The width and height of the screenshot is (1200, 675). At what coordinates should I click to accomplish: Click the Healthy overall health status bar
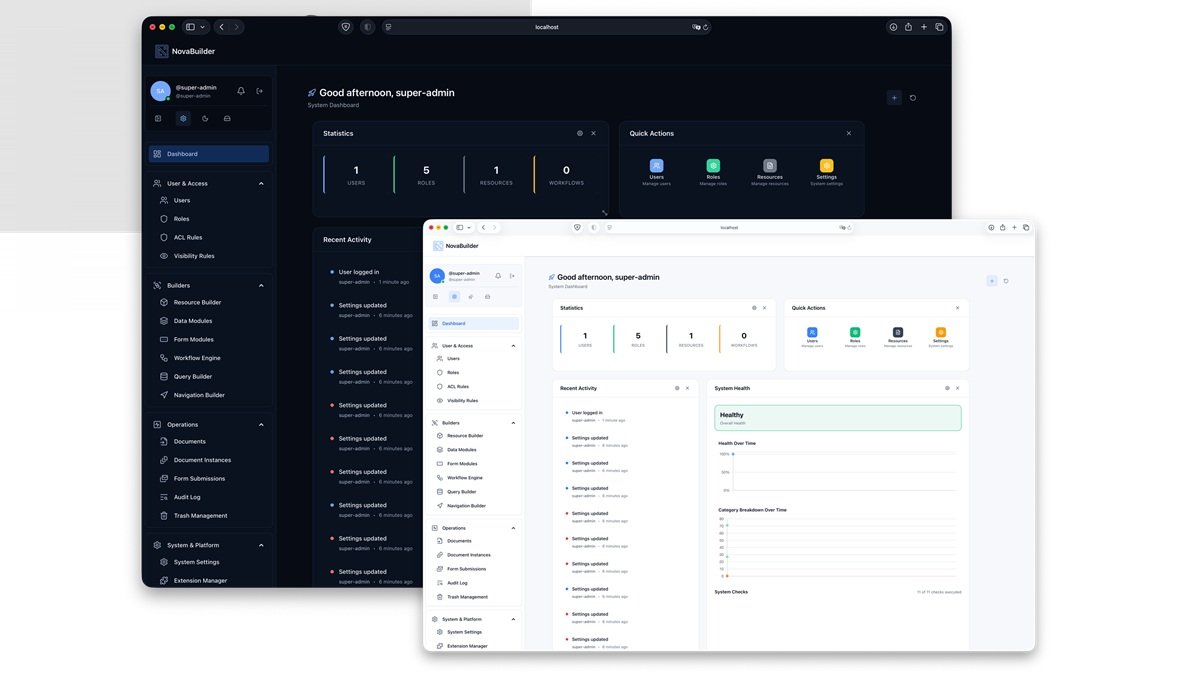[837, 418]
